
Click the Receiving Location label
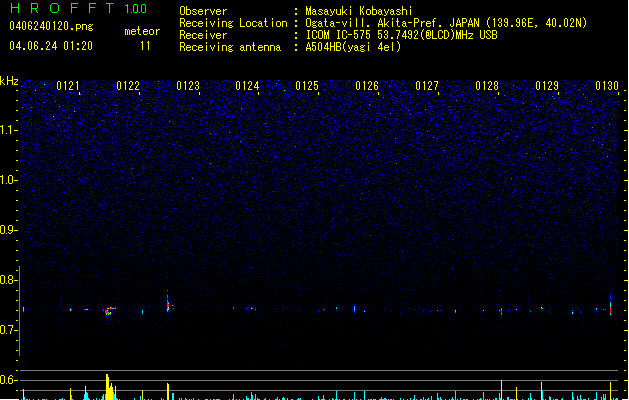coord(233,23)
